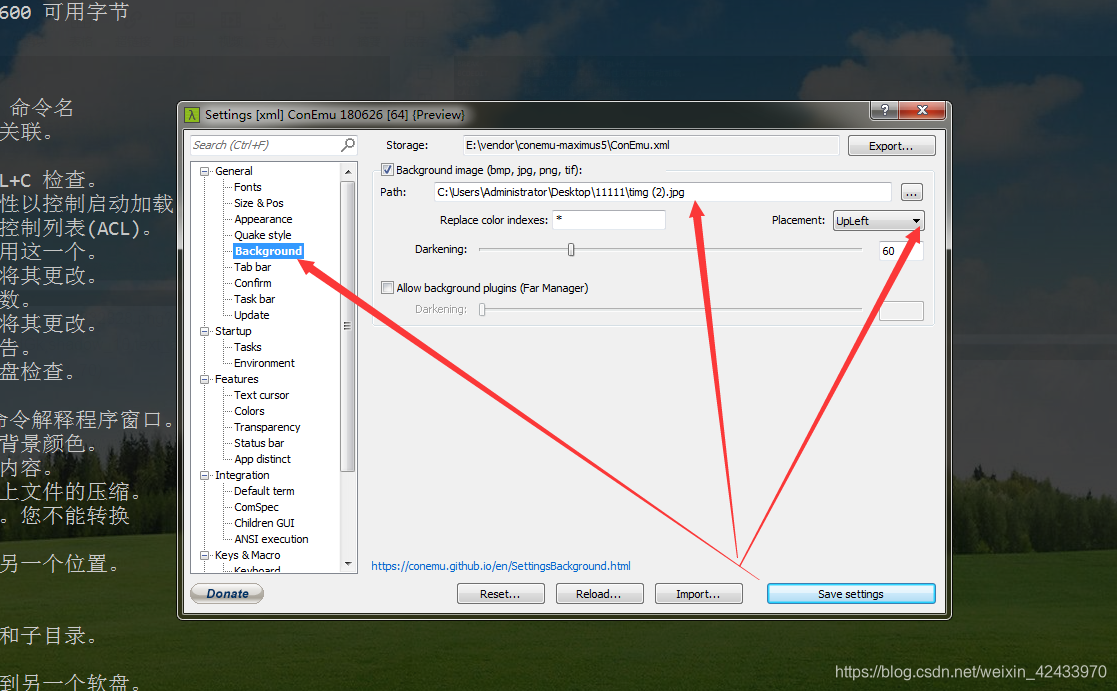1117x691 pixels.
Task: Open the ANSI execution page
Action: coord(271,539)
